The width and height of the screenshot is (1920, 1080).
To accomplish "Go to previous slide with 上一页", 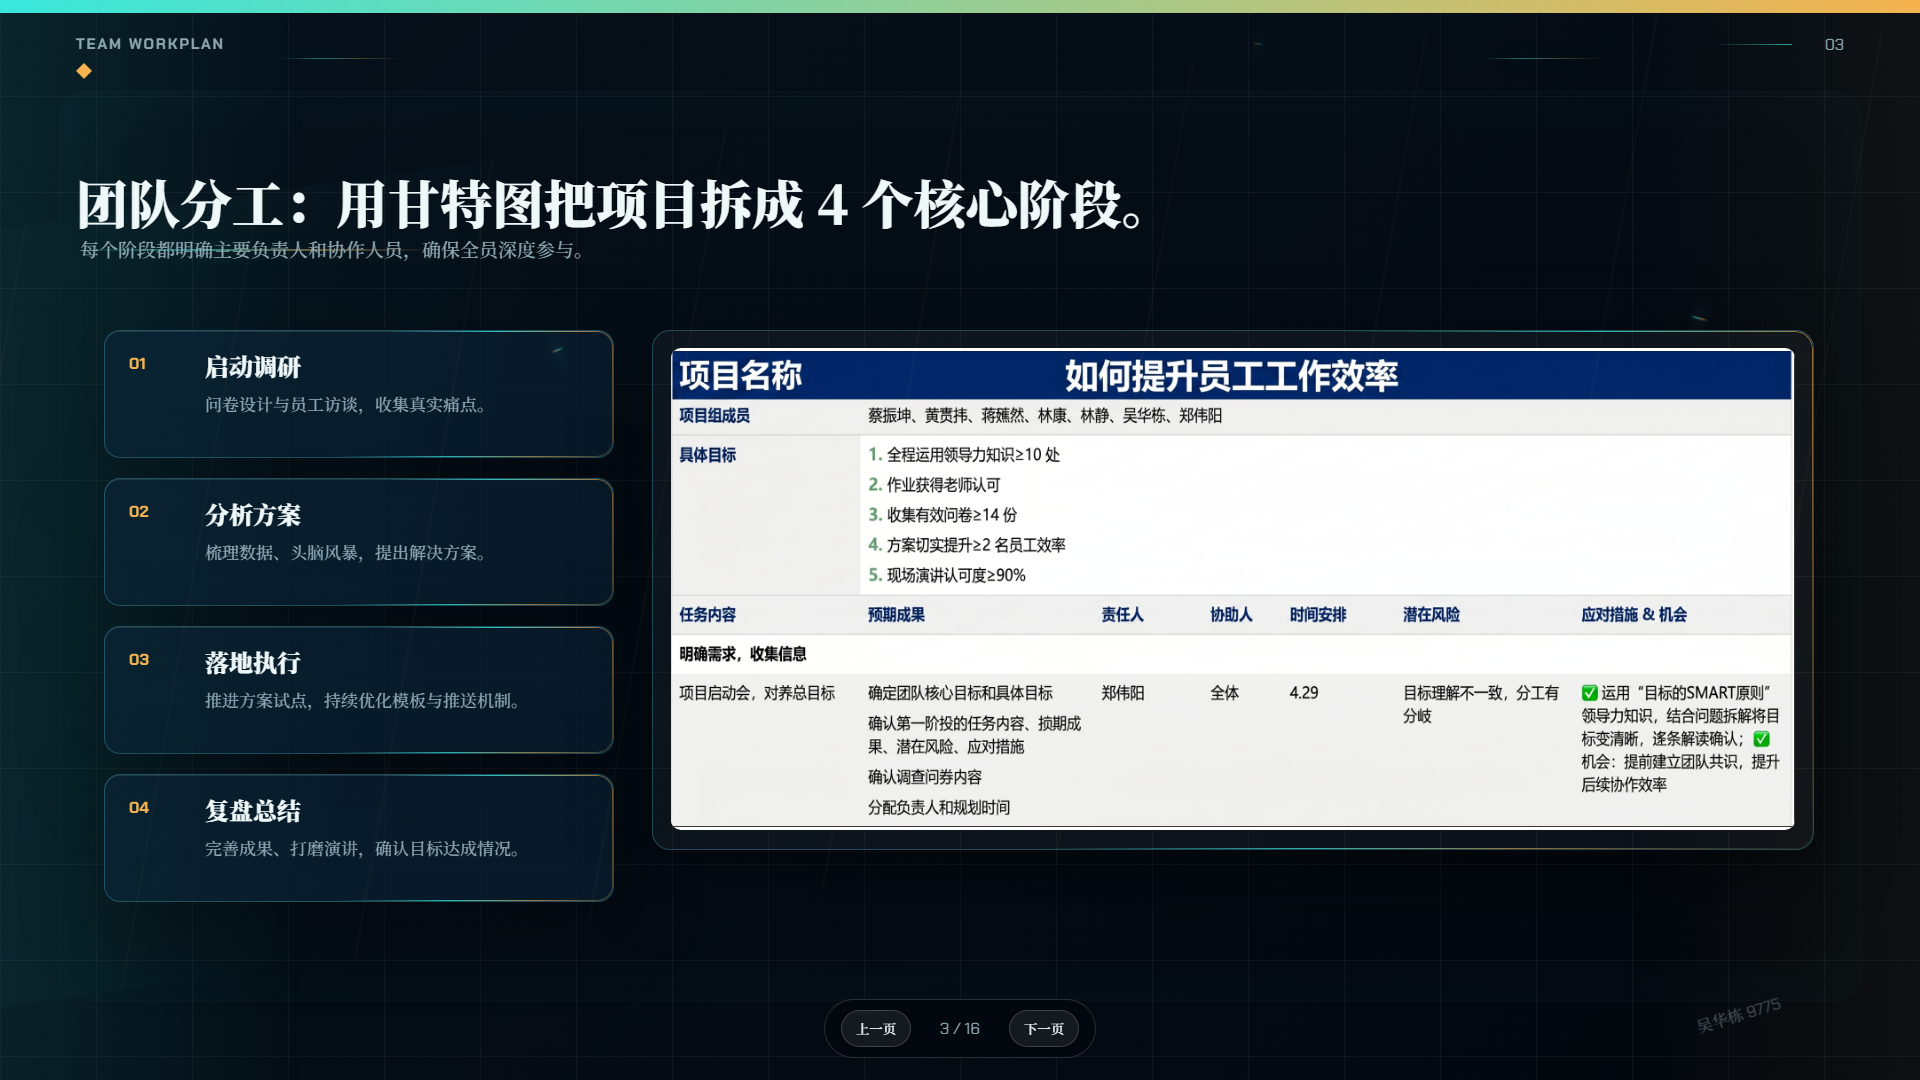I will coord(876,1028).
